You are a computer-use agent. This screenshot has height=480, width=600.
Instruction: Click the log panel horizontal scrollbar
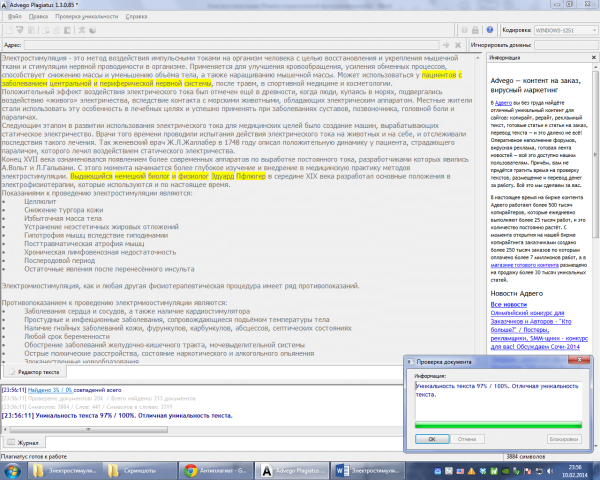point(88,430)
